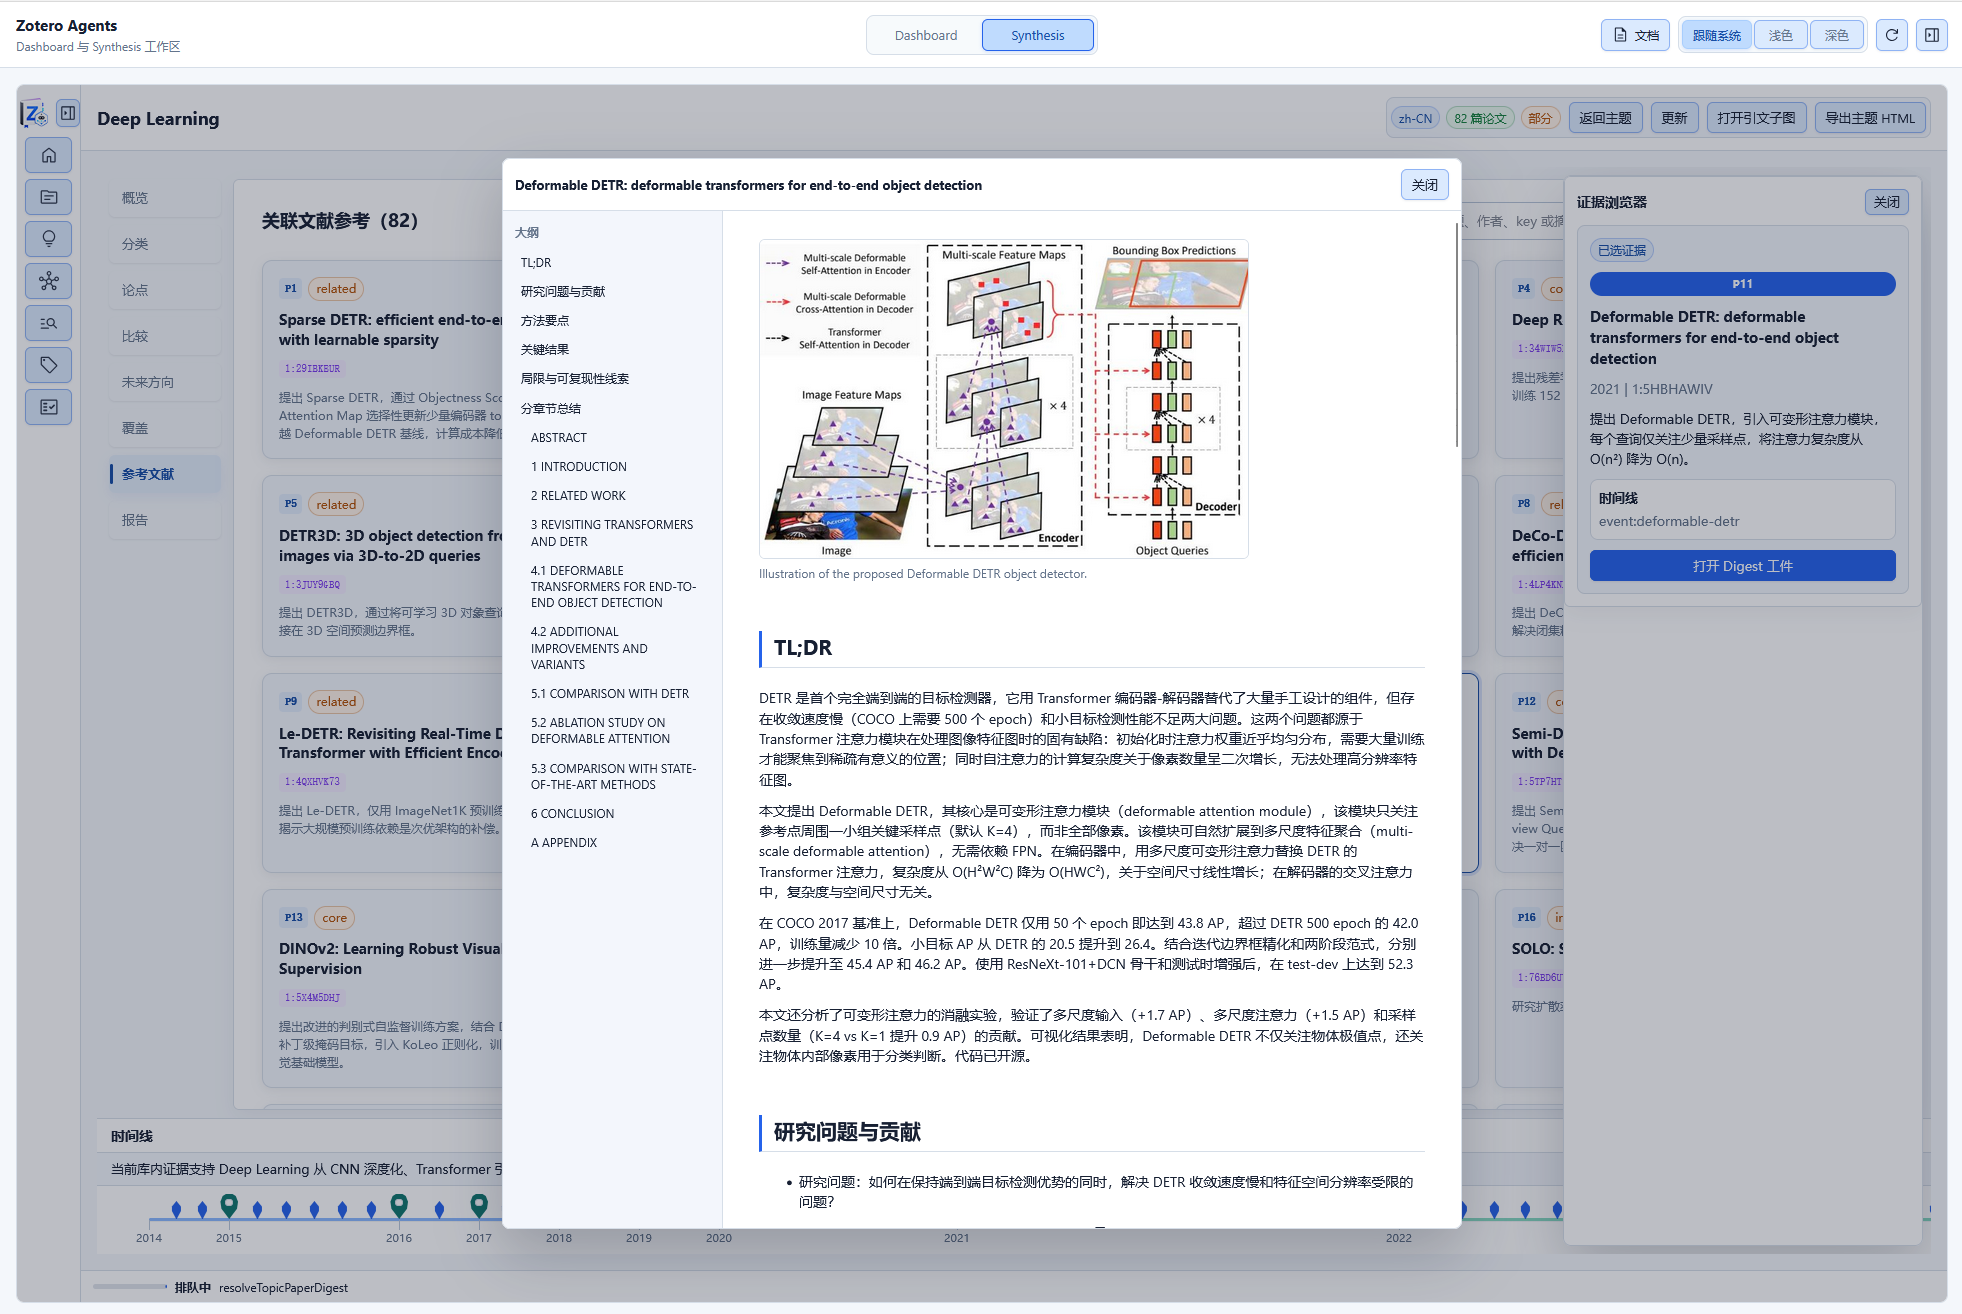The width and height of the screenshot is (1962, 1314).
Task: Click the dialog's vertical scrollbar
Action: point(1456,335)
